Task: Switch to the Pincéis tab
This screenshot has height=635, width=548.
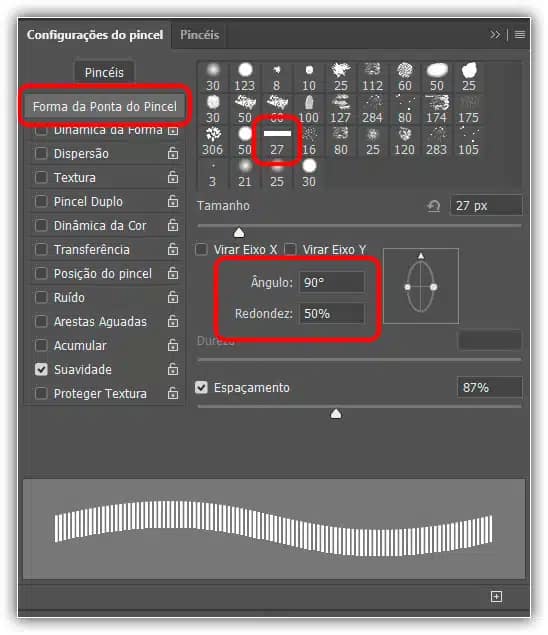Action: [x=200, y=35]
